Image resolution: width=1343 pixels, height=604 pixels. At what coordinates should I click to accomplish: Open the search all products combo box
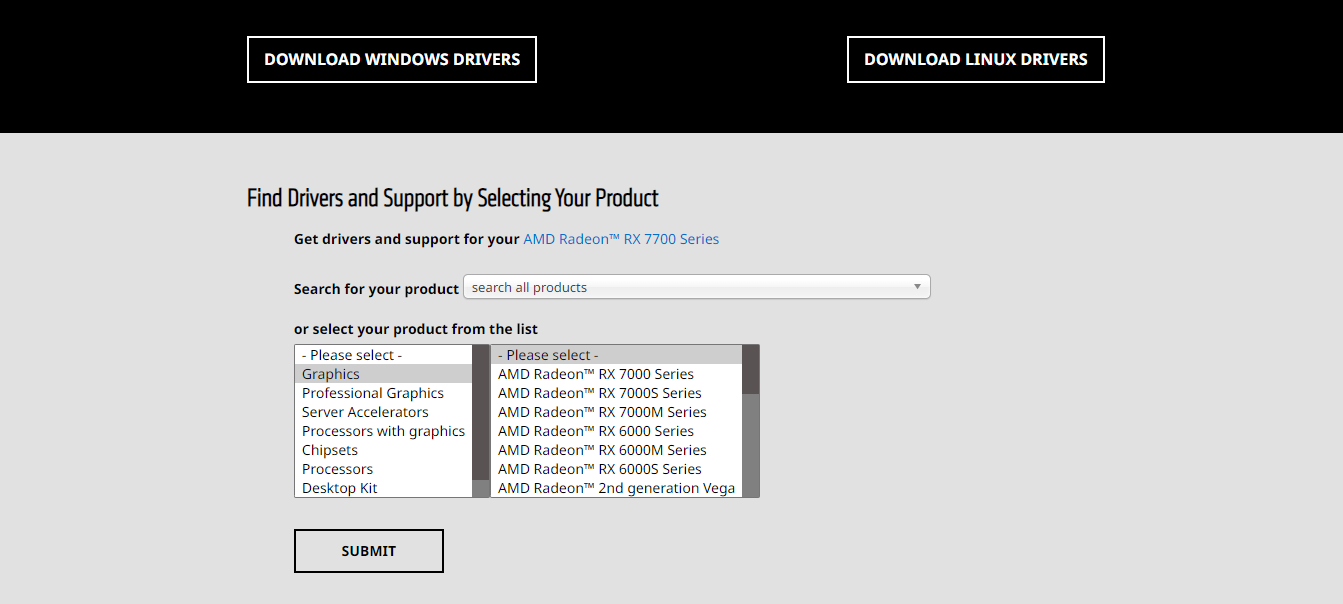point(697,287)
